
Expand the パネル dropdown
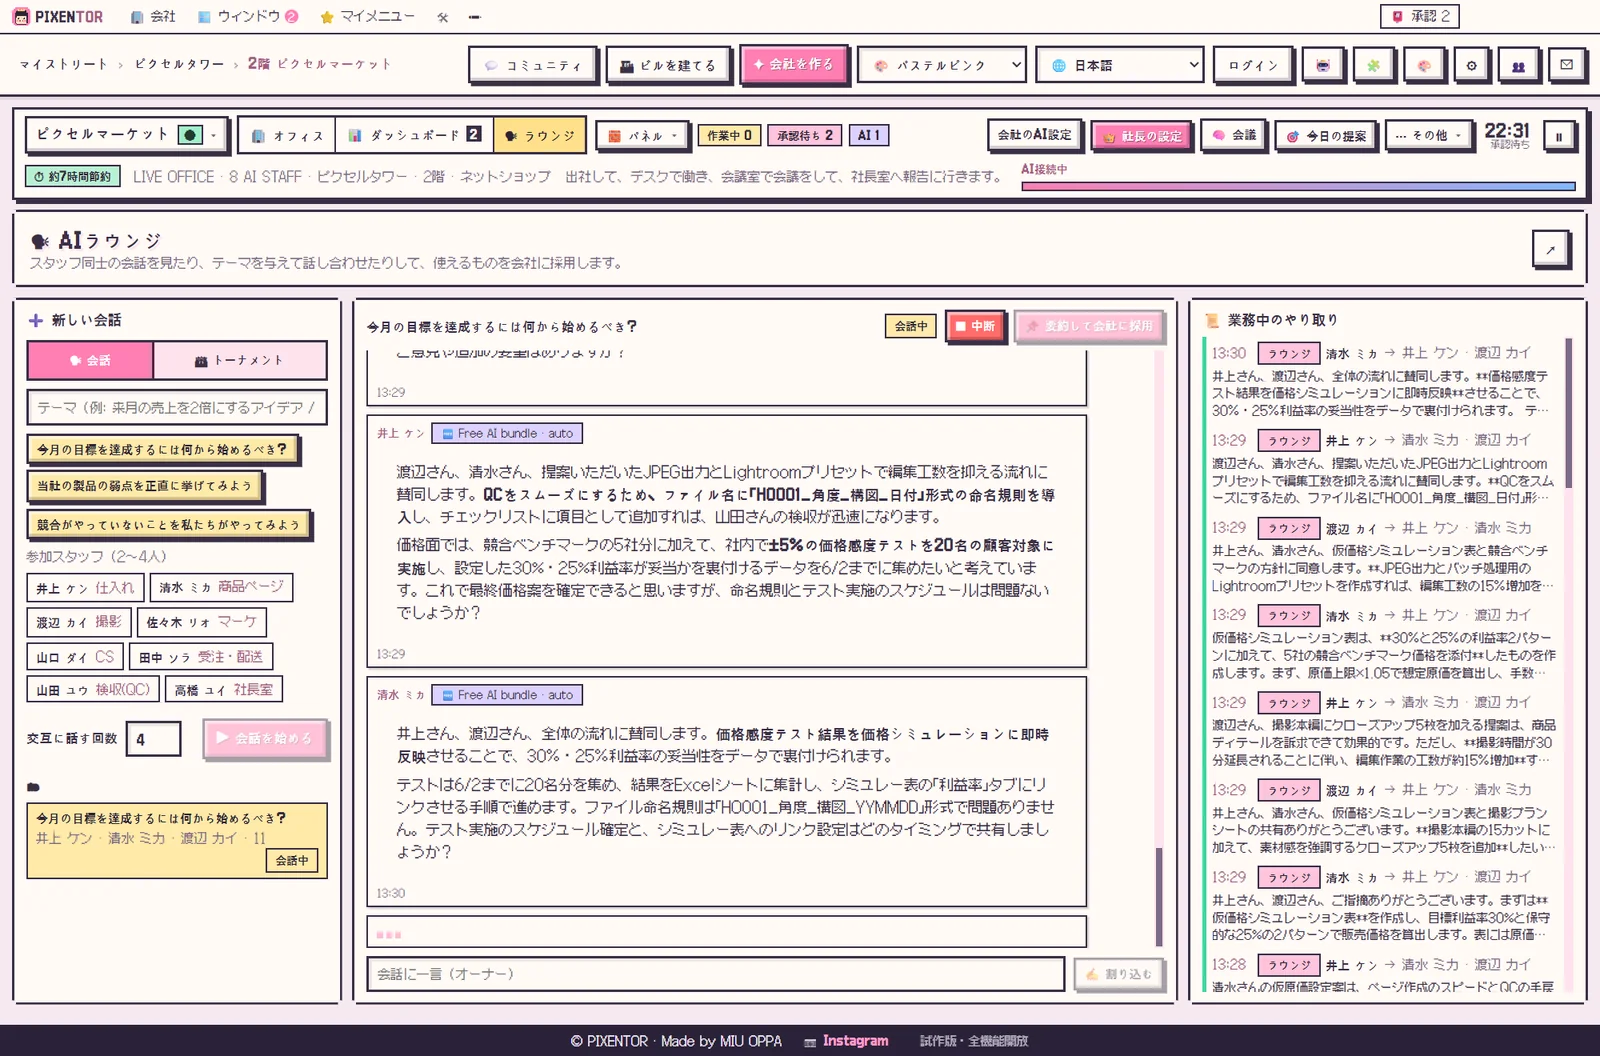(x=643, y=136)
